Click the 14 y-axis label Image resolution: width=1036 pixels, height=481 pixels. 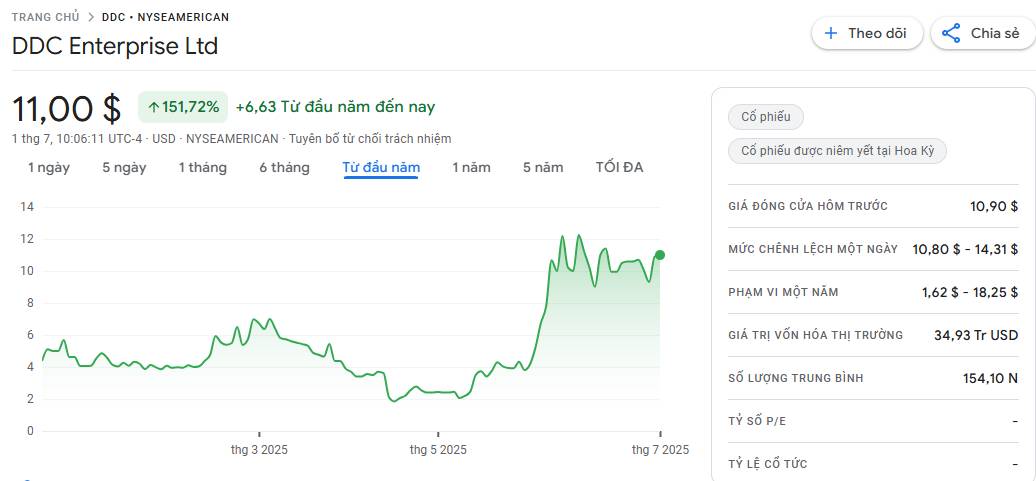point(27,207)
